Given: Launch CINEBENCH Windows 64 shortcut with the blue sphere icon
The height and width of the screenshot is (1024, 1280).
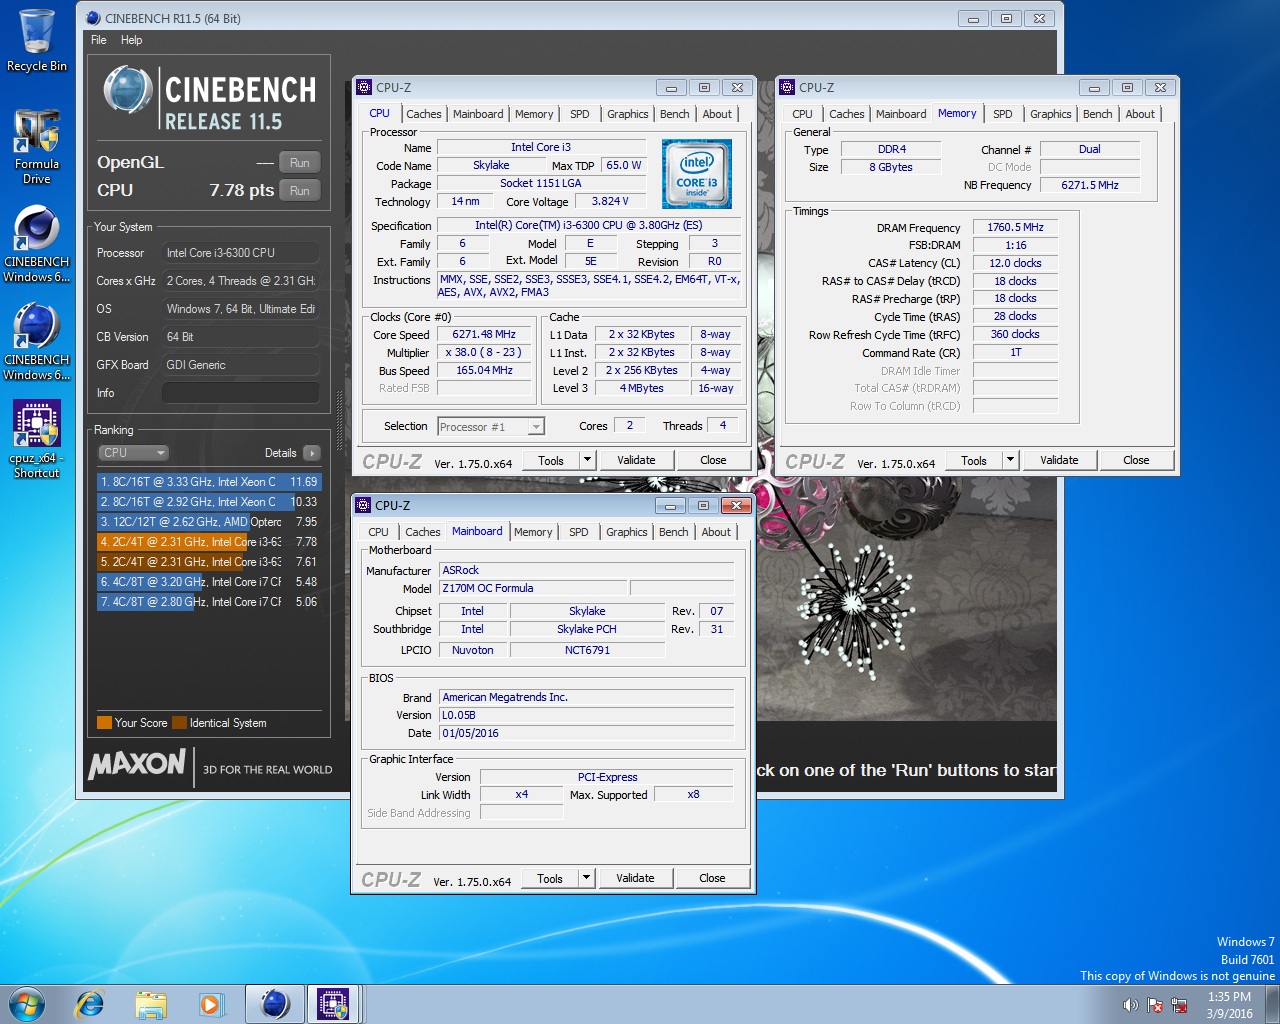Looking at the screenshot, I should 37,343.
